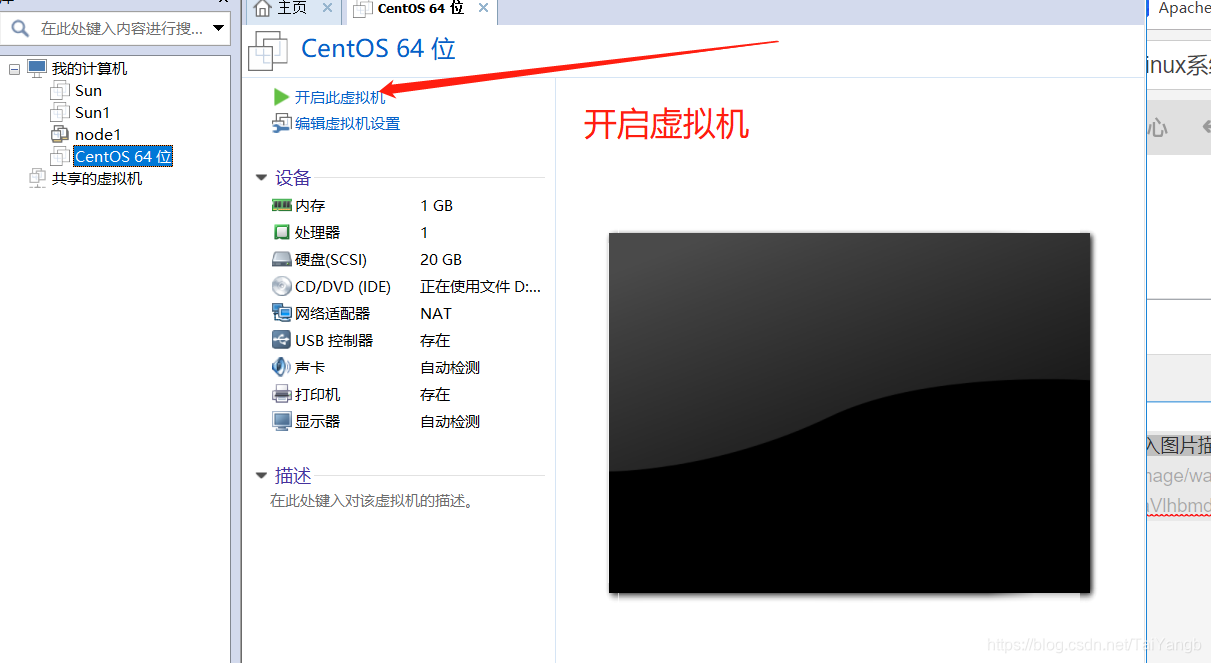Click the 存在 value for USB 控制器

tap(435, 340)
